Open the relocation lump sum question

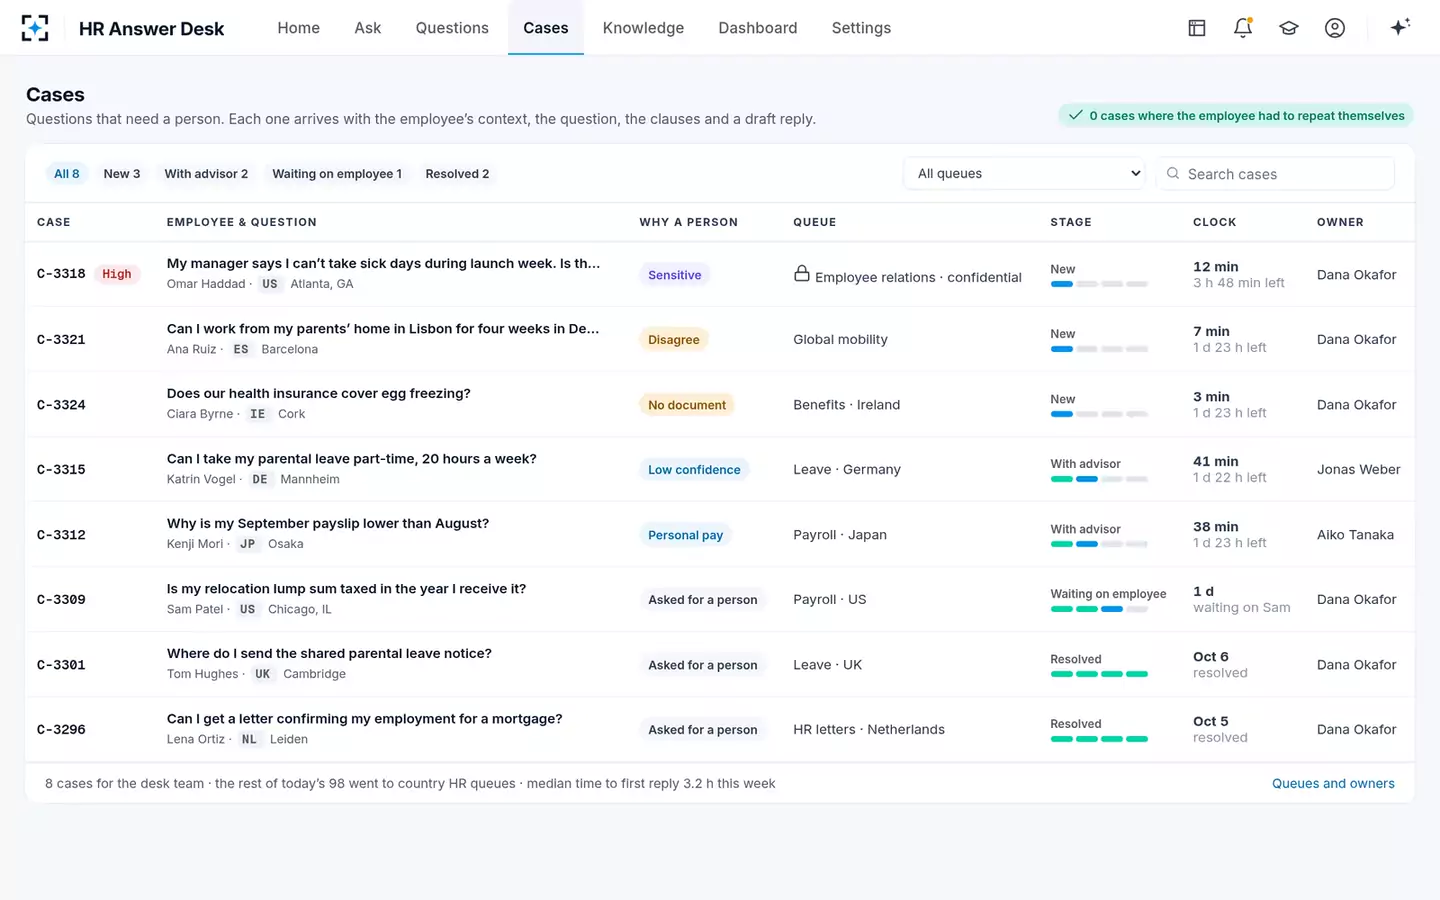[x=346, y=588]
